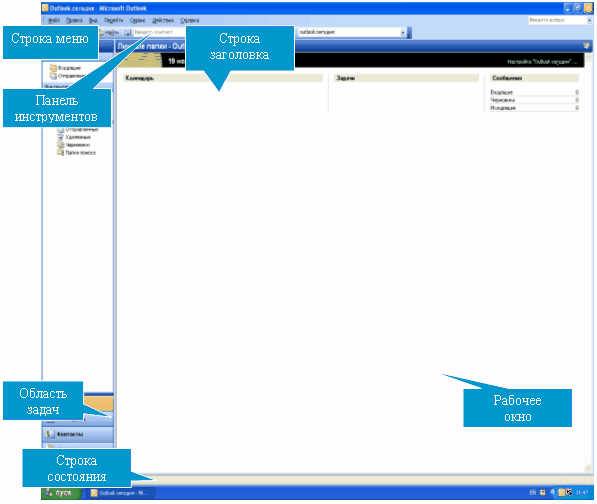Expand the outlook:сегодня address dropdown arrow
This screenshot has width=597, height=504.
point(403,32)
